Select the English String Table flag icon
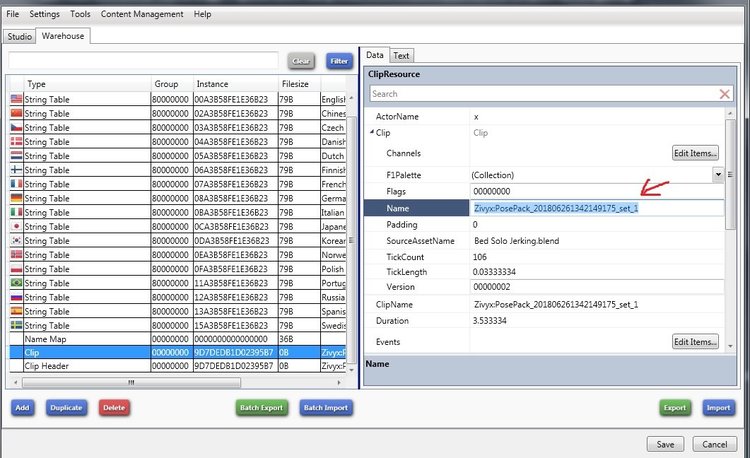750x458 pixels. point(16,99)
